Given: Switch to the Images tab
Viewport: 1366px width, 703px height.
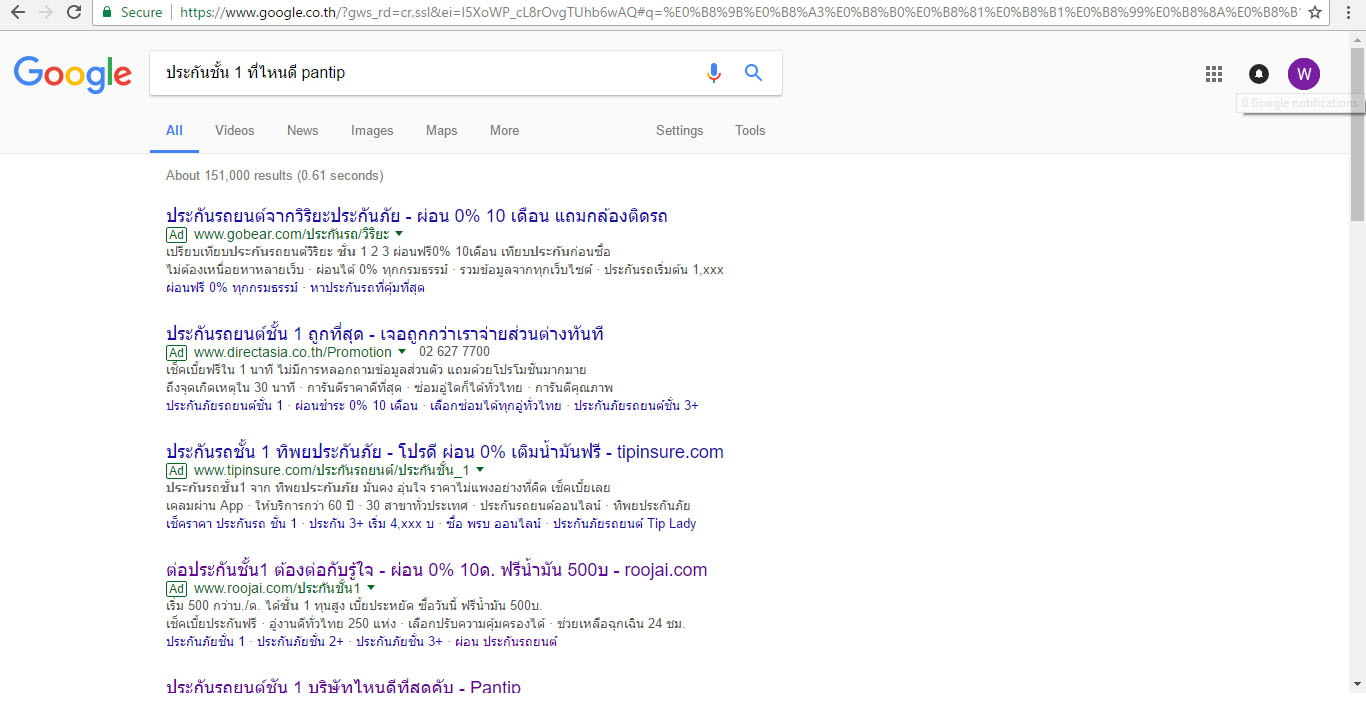Looking at the screenshot, I should pos(372,130).
